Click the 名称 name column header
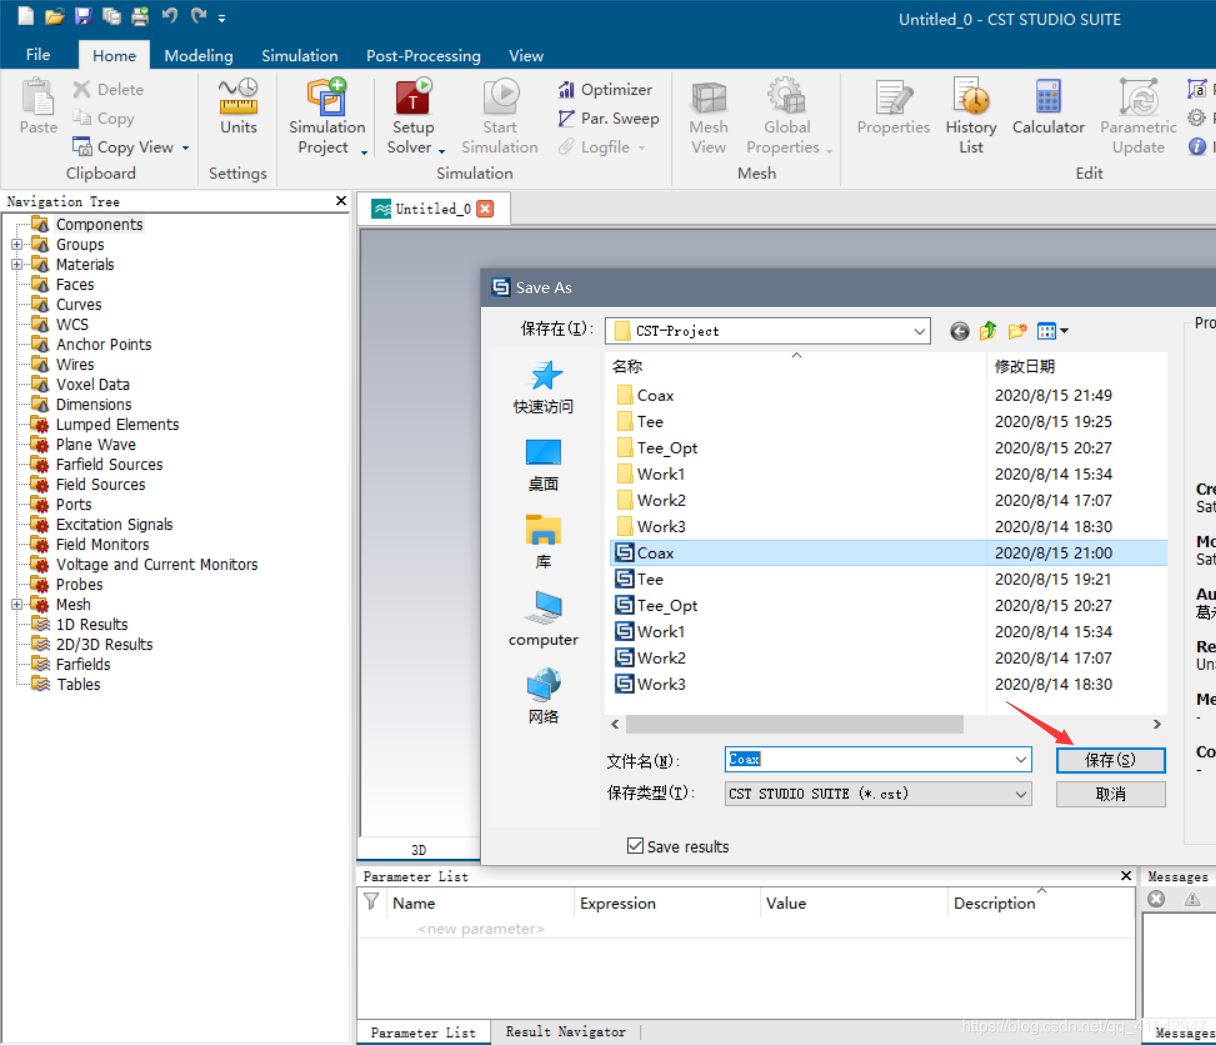 tap(796, 366)
